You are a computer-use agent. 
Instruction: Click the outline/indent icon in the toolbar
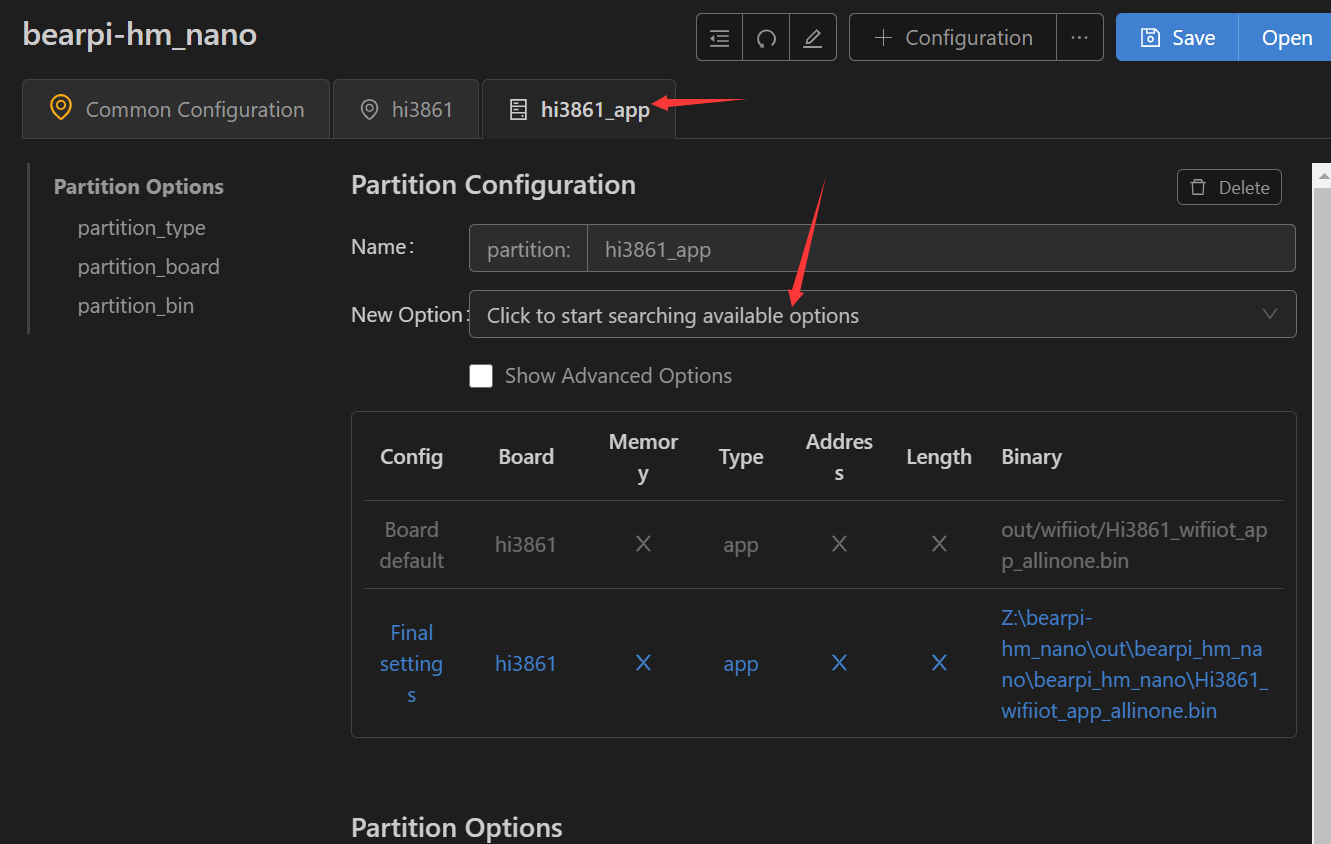coord(719,36)
